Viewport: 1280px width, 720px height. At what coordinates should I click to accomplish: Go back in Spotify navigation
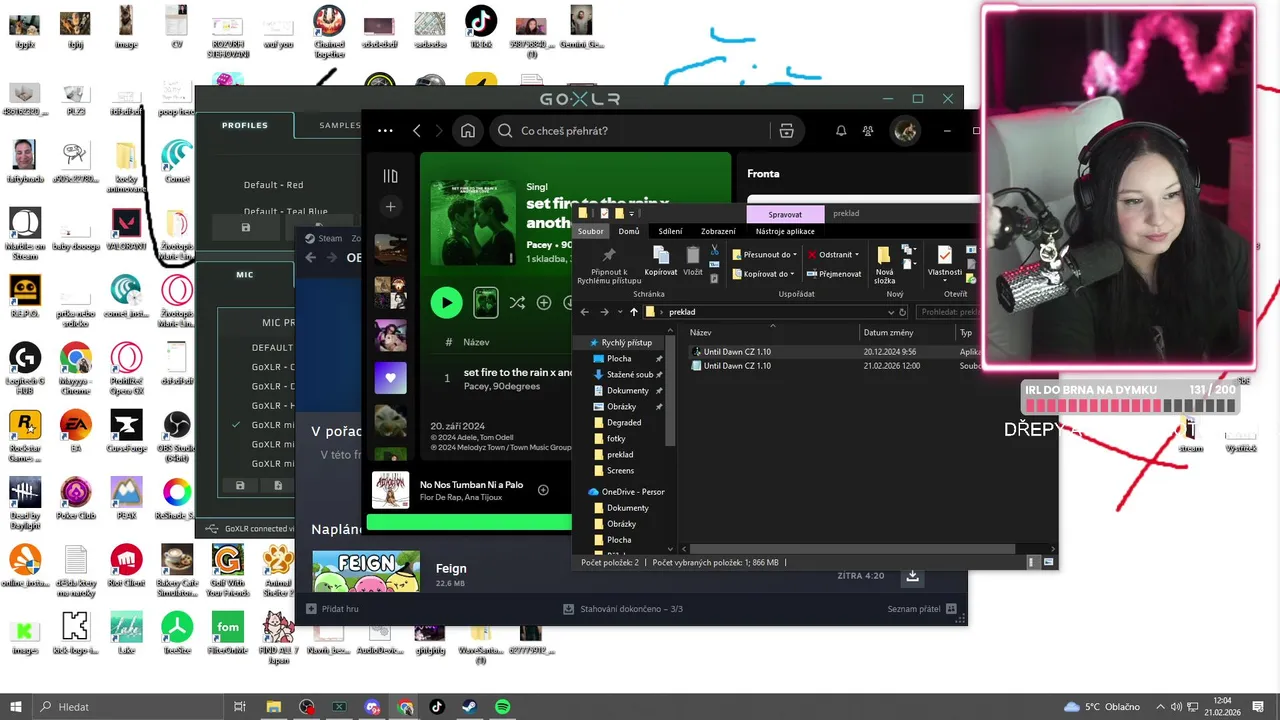pyautogui.click(x=417, y=131)
